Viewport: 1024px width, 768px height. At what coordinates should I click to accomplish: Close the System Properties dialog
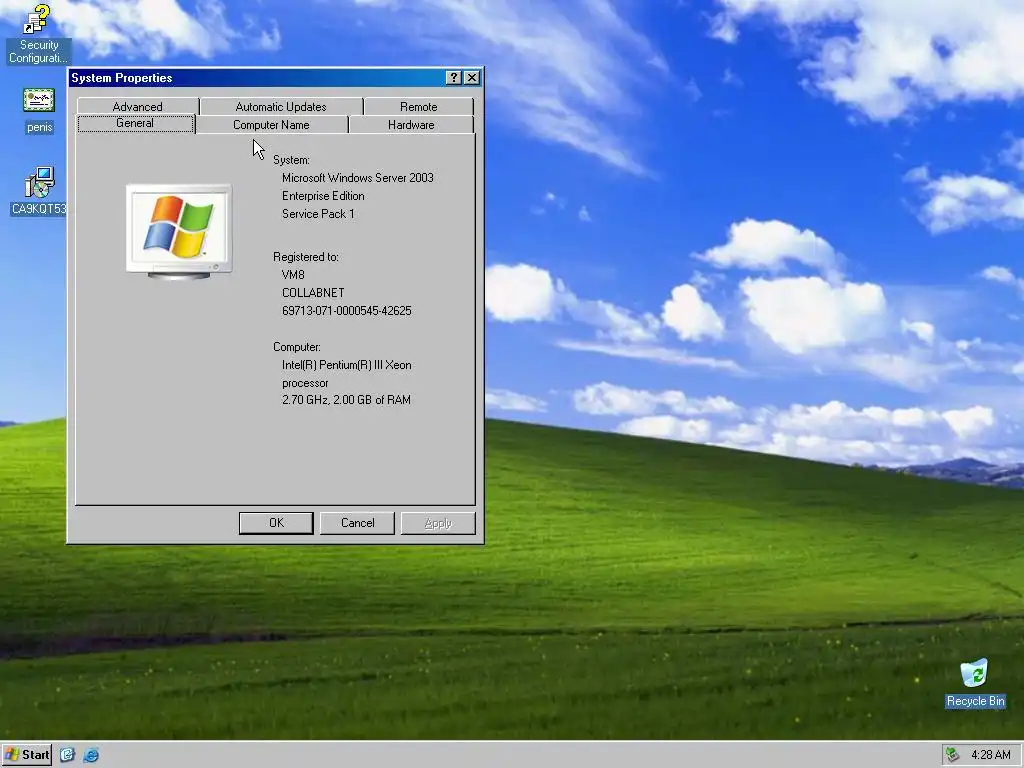click(472, 78)
